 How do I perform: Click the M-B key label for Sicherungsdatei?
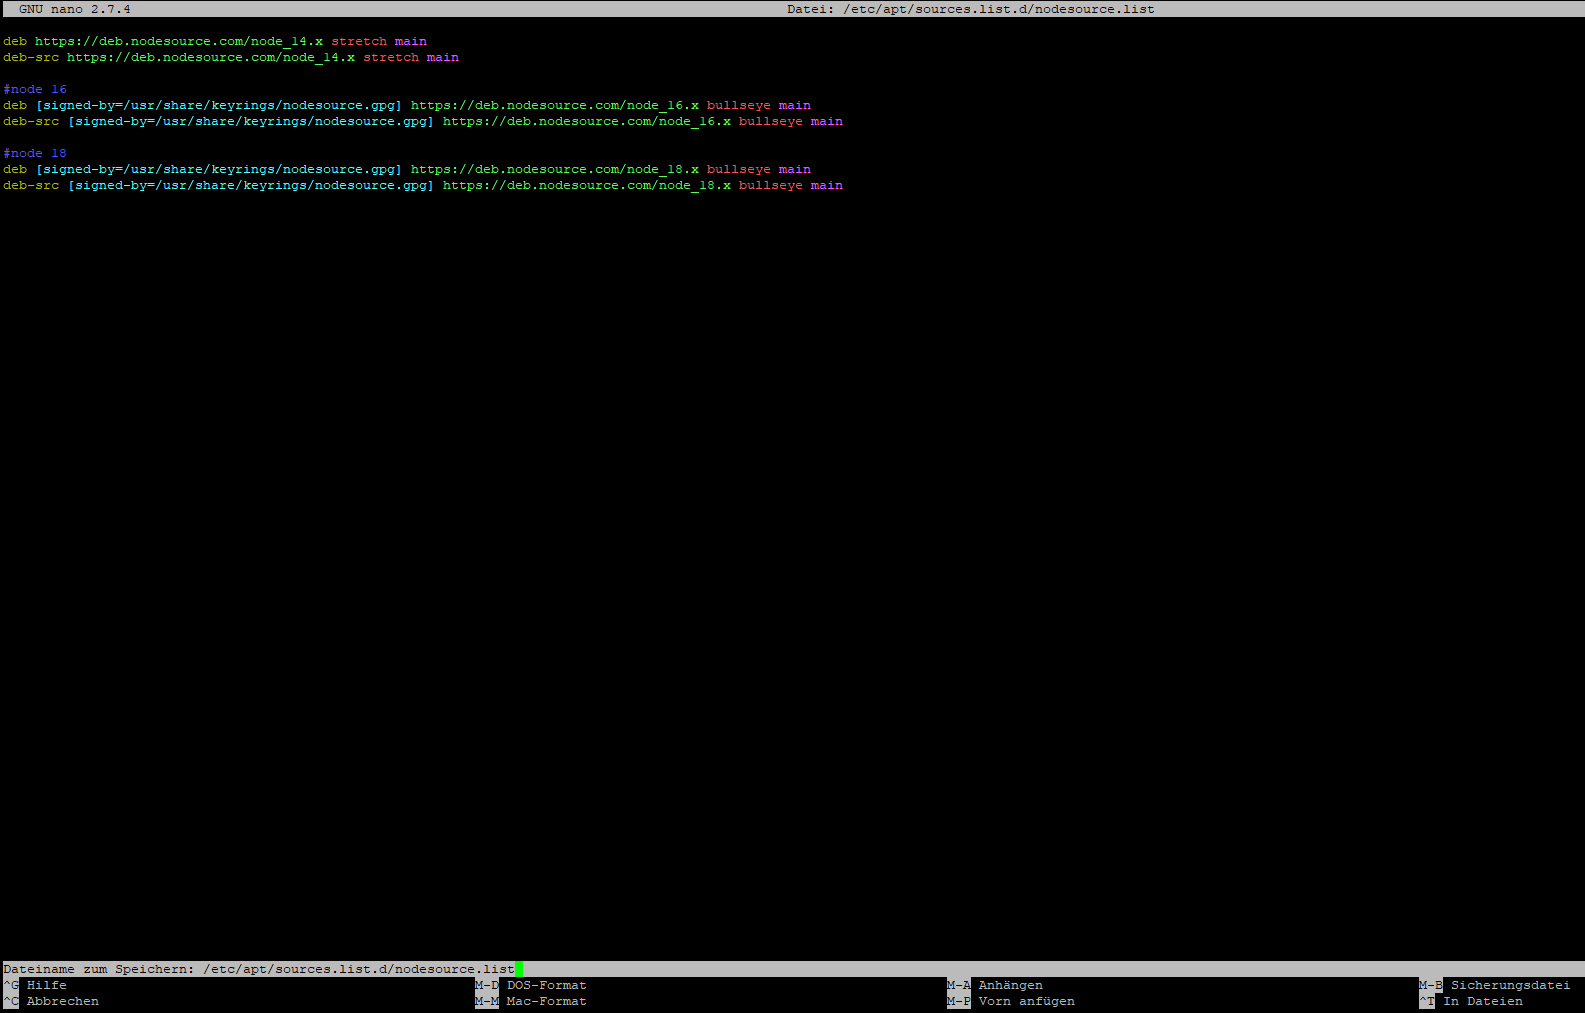1431,985
